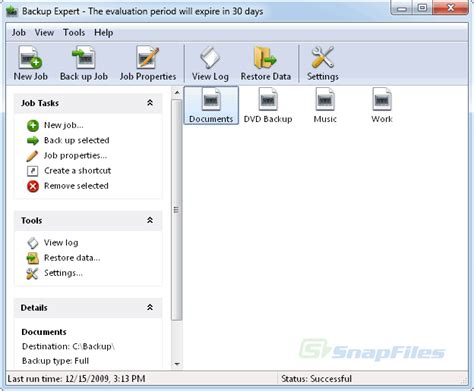Image resolution: width=474 pixels, height=391 pixels.
Task: Click 'Backup type: Full' in Details
Action: point(55,361)
